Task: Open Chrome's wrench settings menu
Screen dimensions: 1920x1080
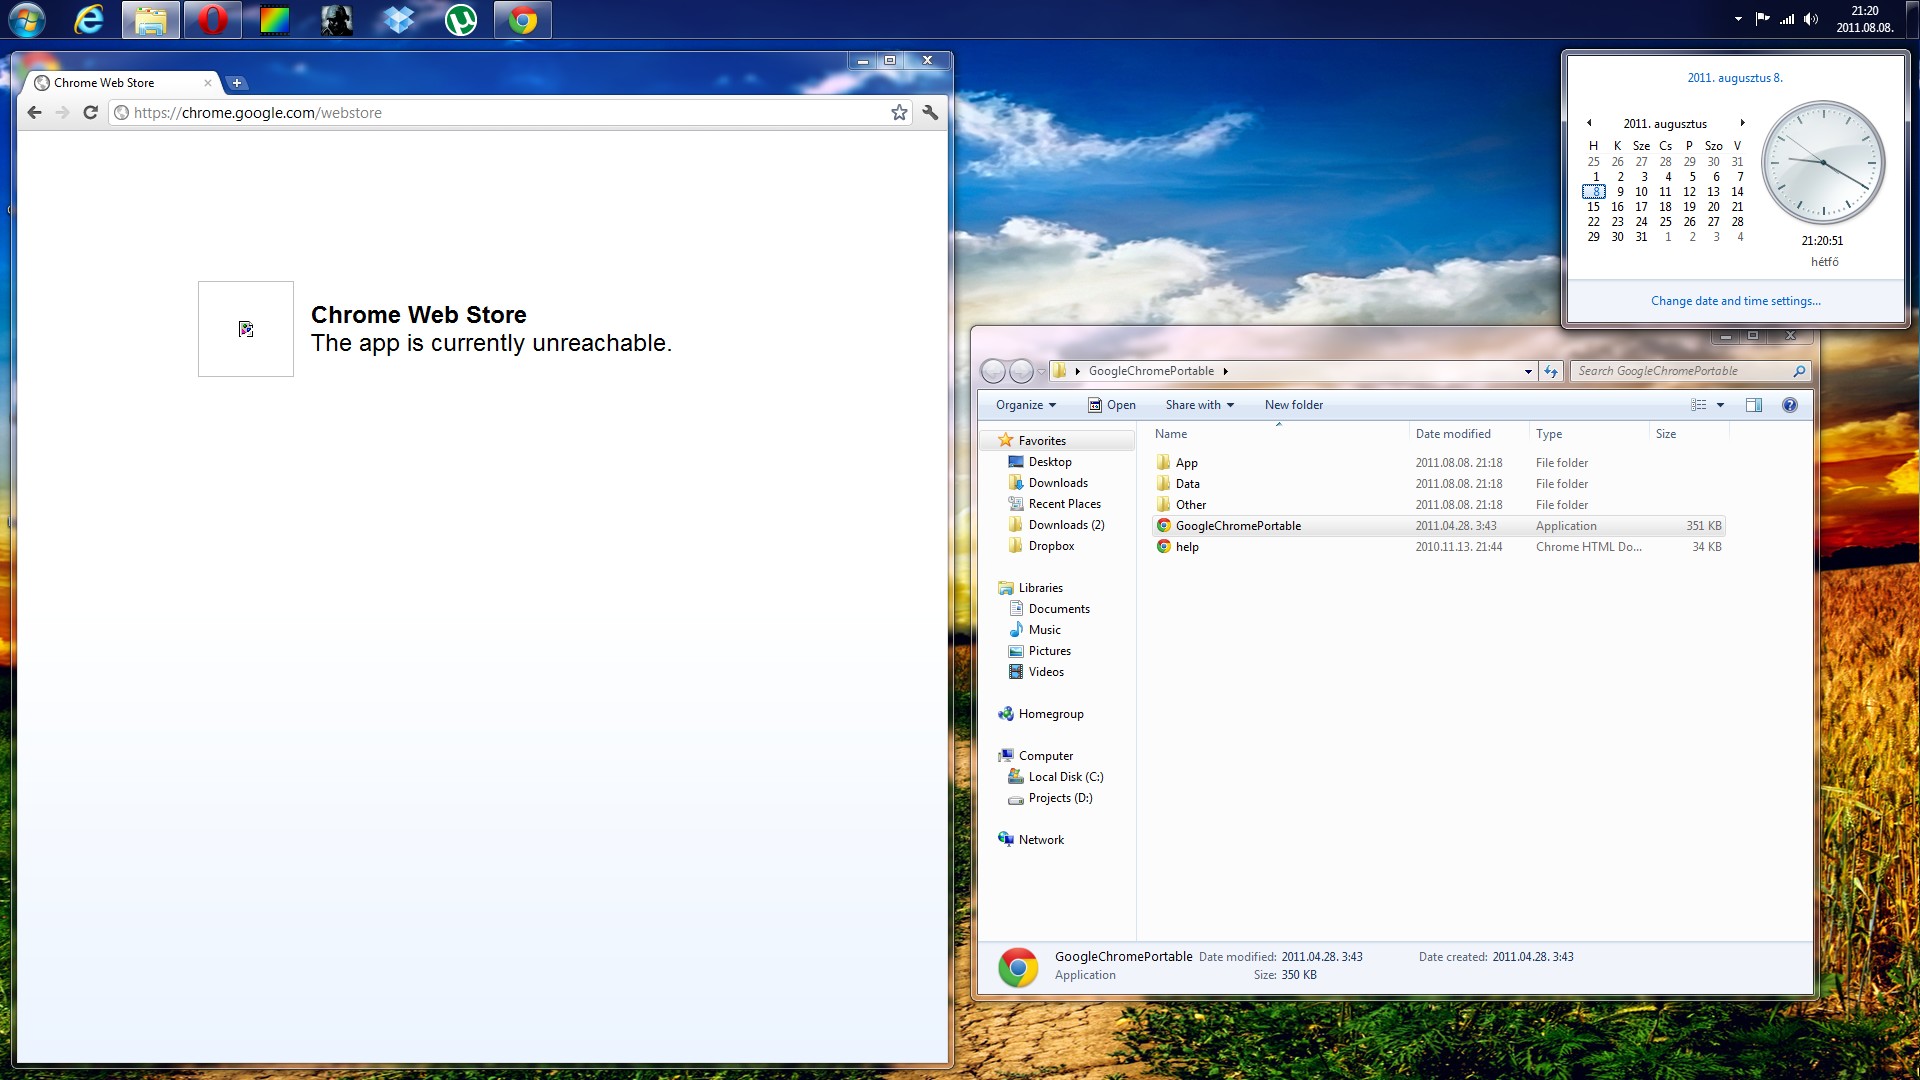Action: (x=930, y=112)
